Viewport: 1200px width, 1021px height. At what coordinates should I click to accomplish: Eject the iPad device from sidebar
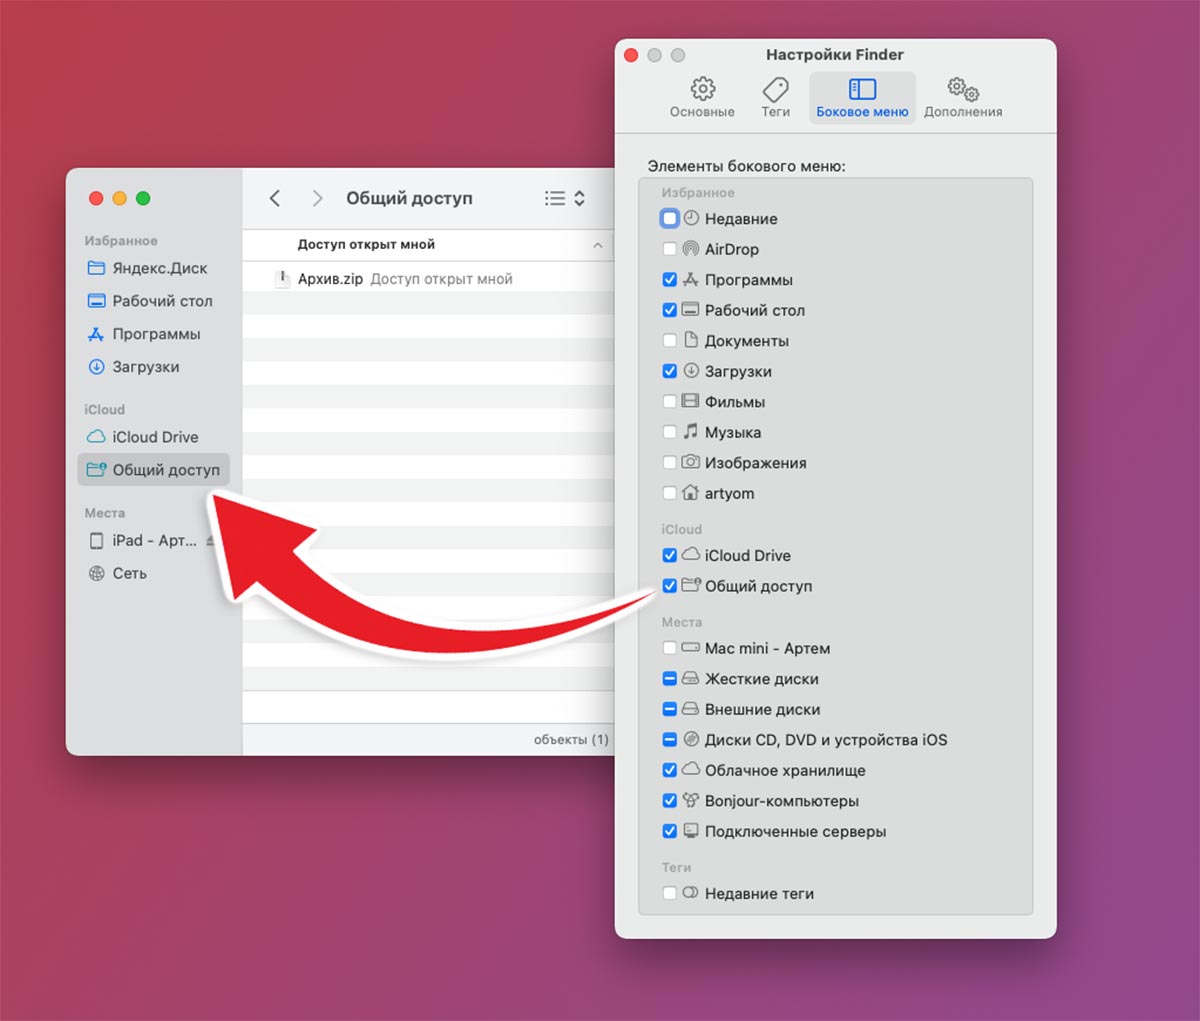click(210, 541)
